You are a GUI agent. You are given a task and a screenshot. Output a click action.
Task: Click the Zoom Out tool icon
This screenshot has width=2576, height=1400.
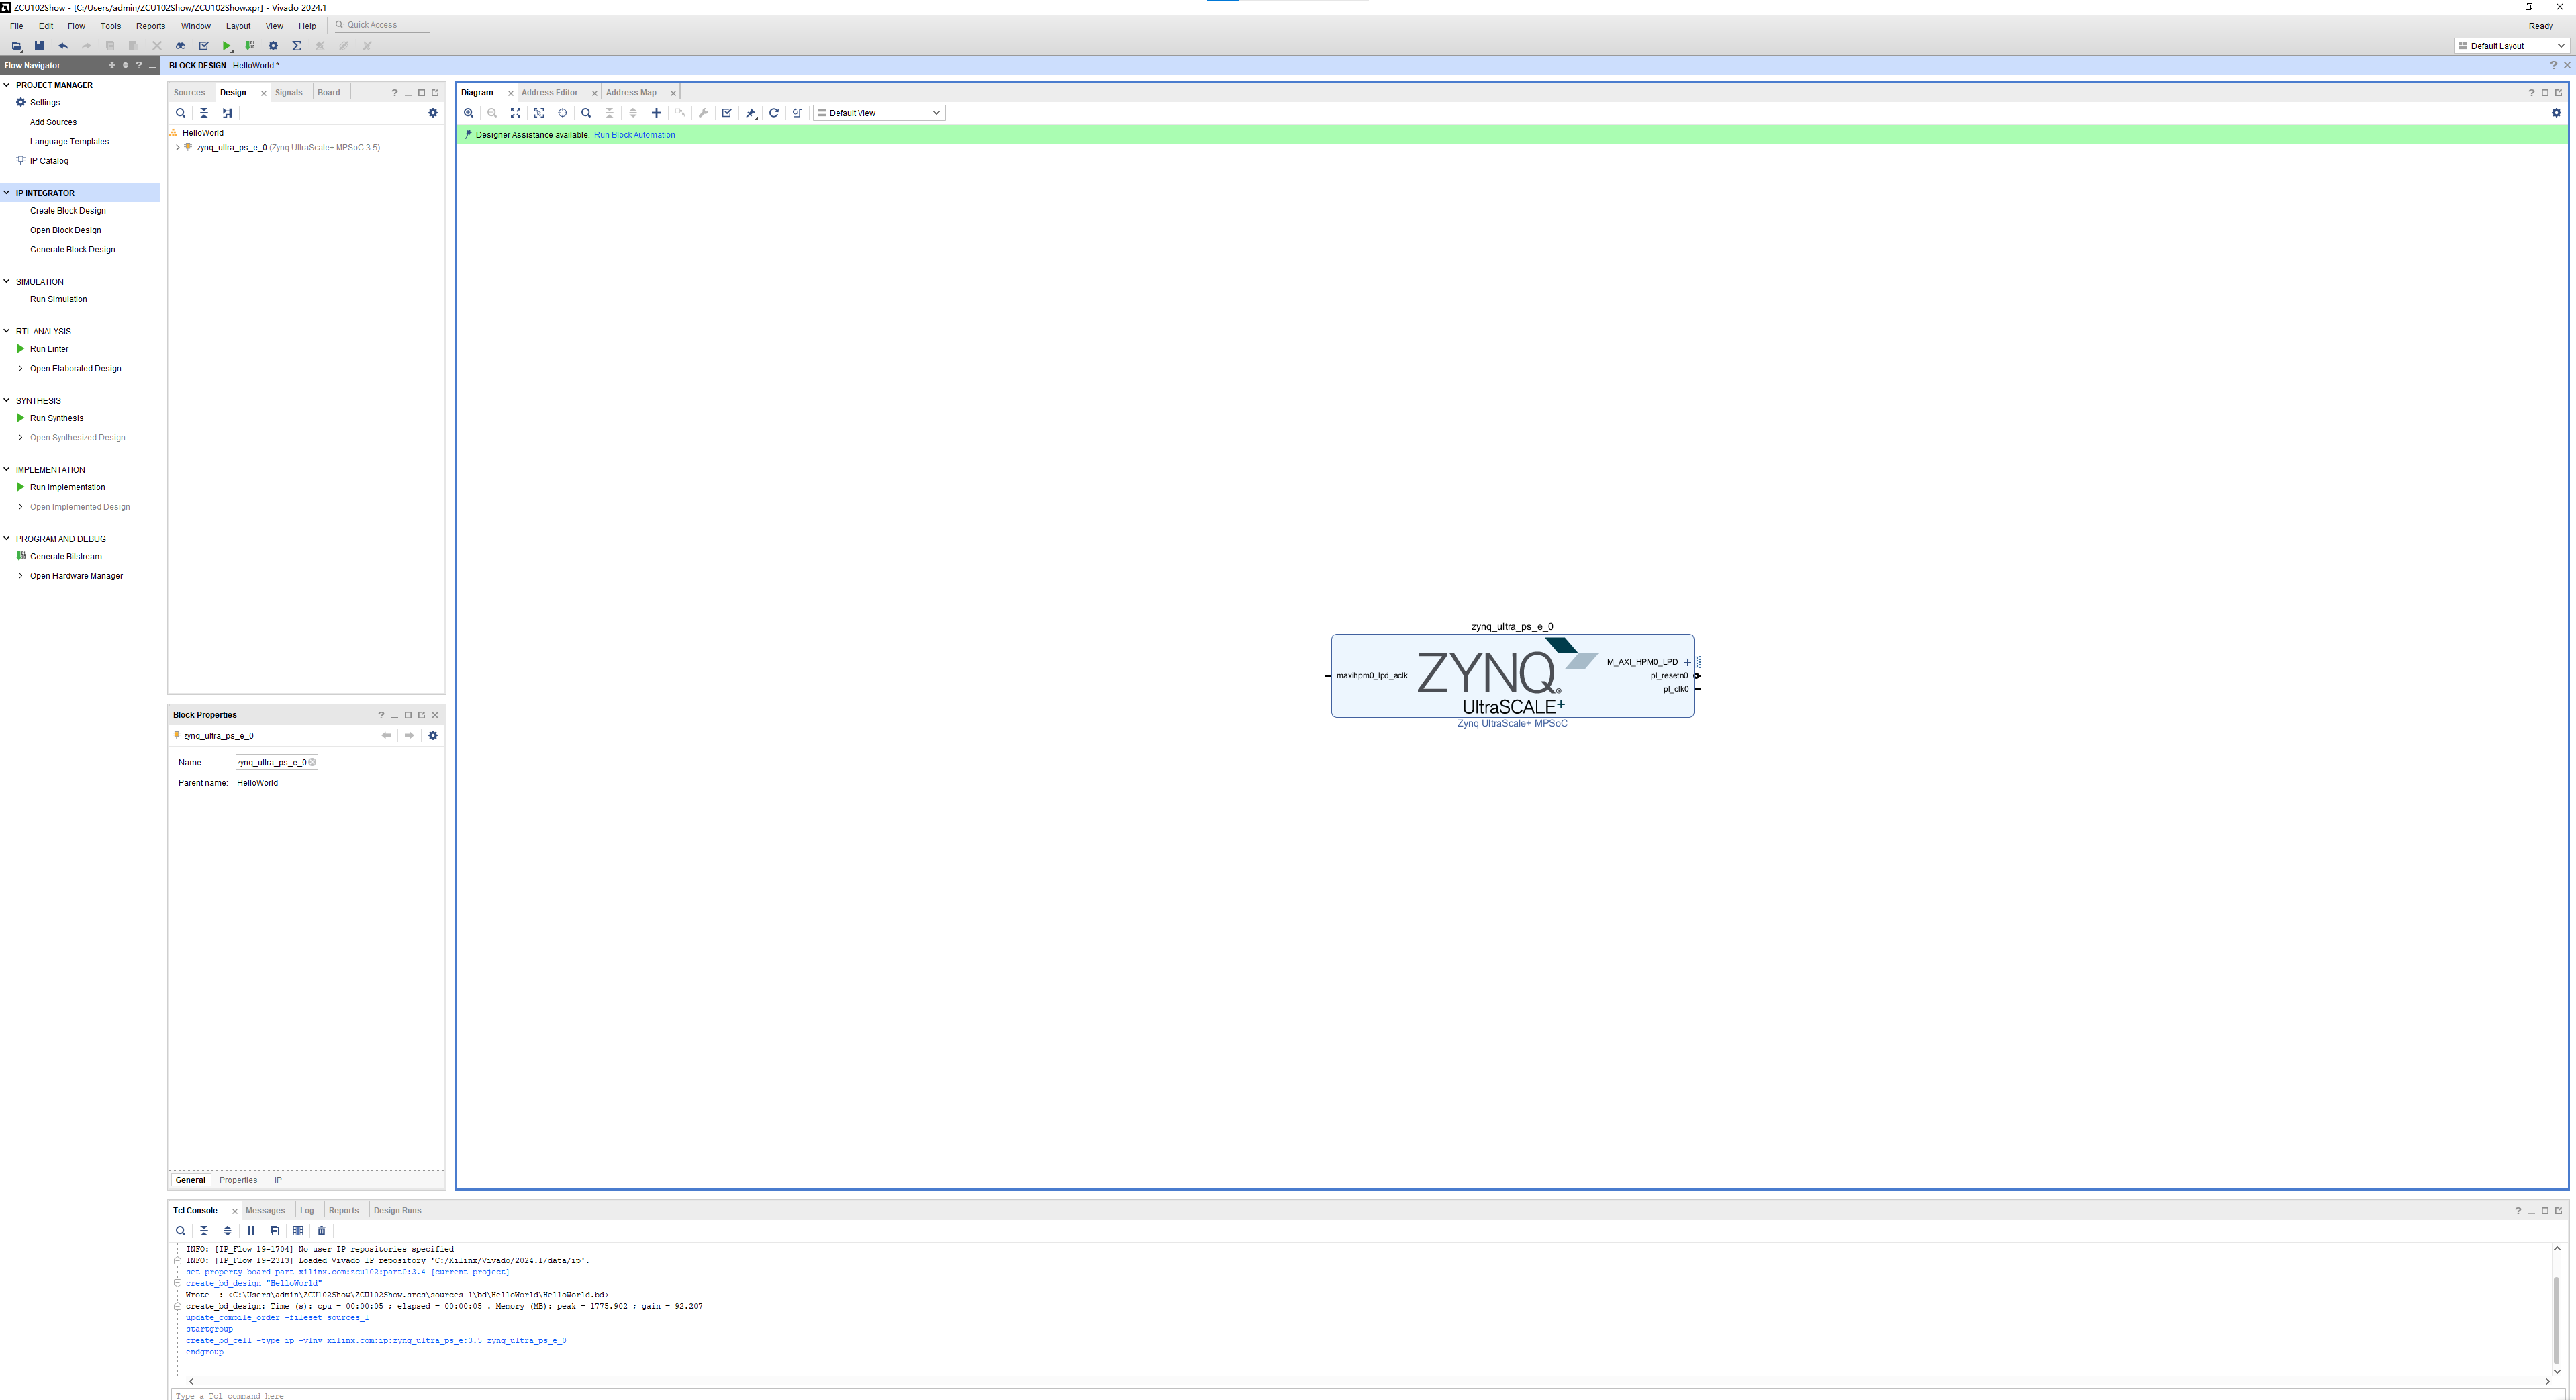491,112
